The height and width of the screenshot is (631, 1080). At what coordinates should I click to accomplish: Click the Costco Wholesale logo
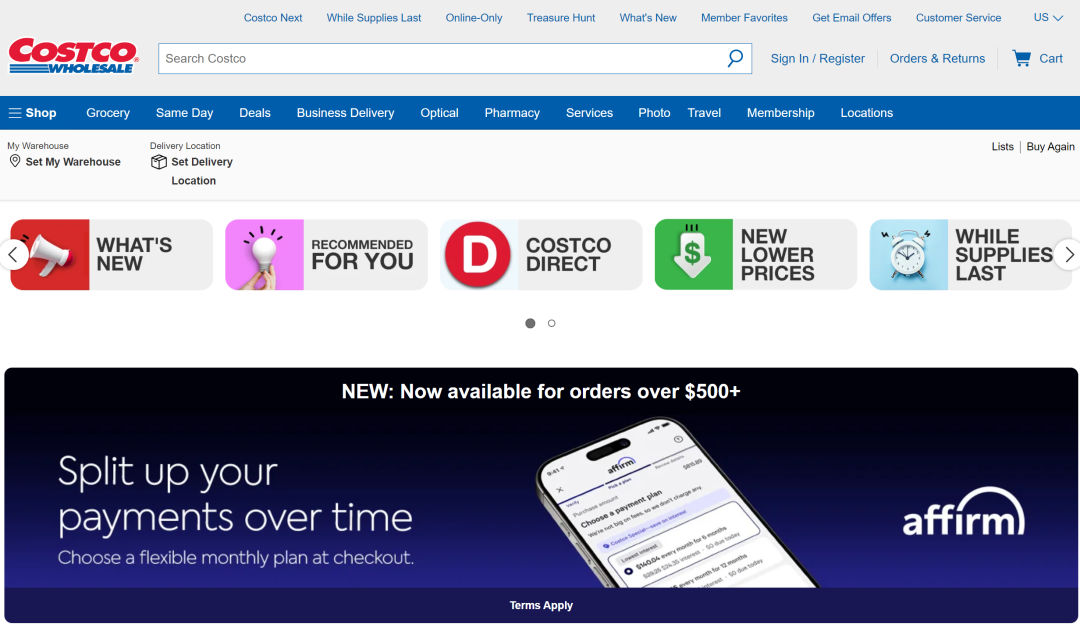tap(73, 56)
